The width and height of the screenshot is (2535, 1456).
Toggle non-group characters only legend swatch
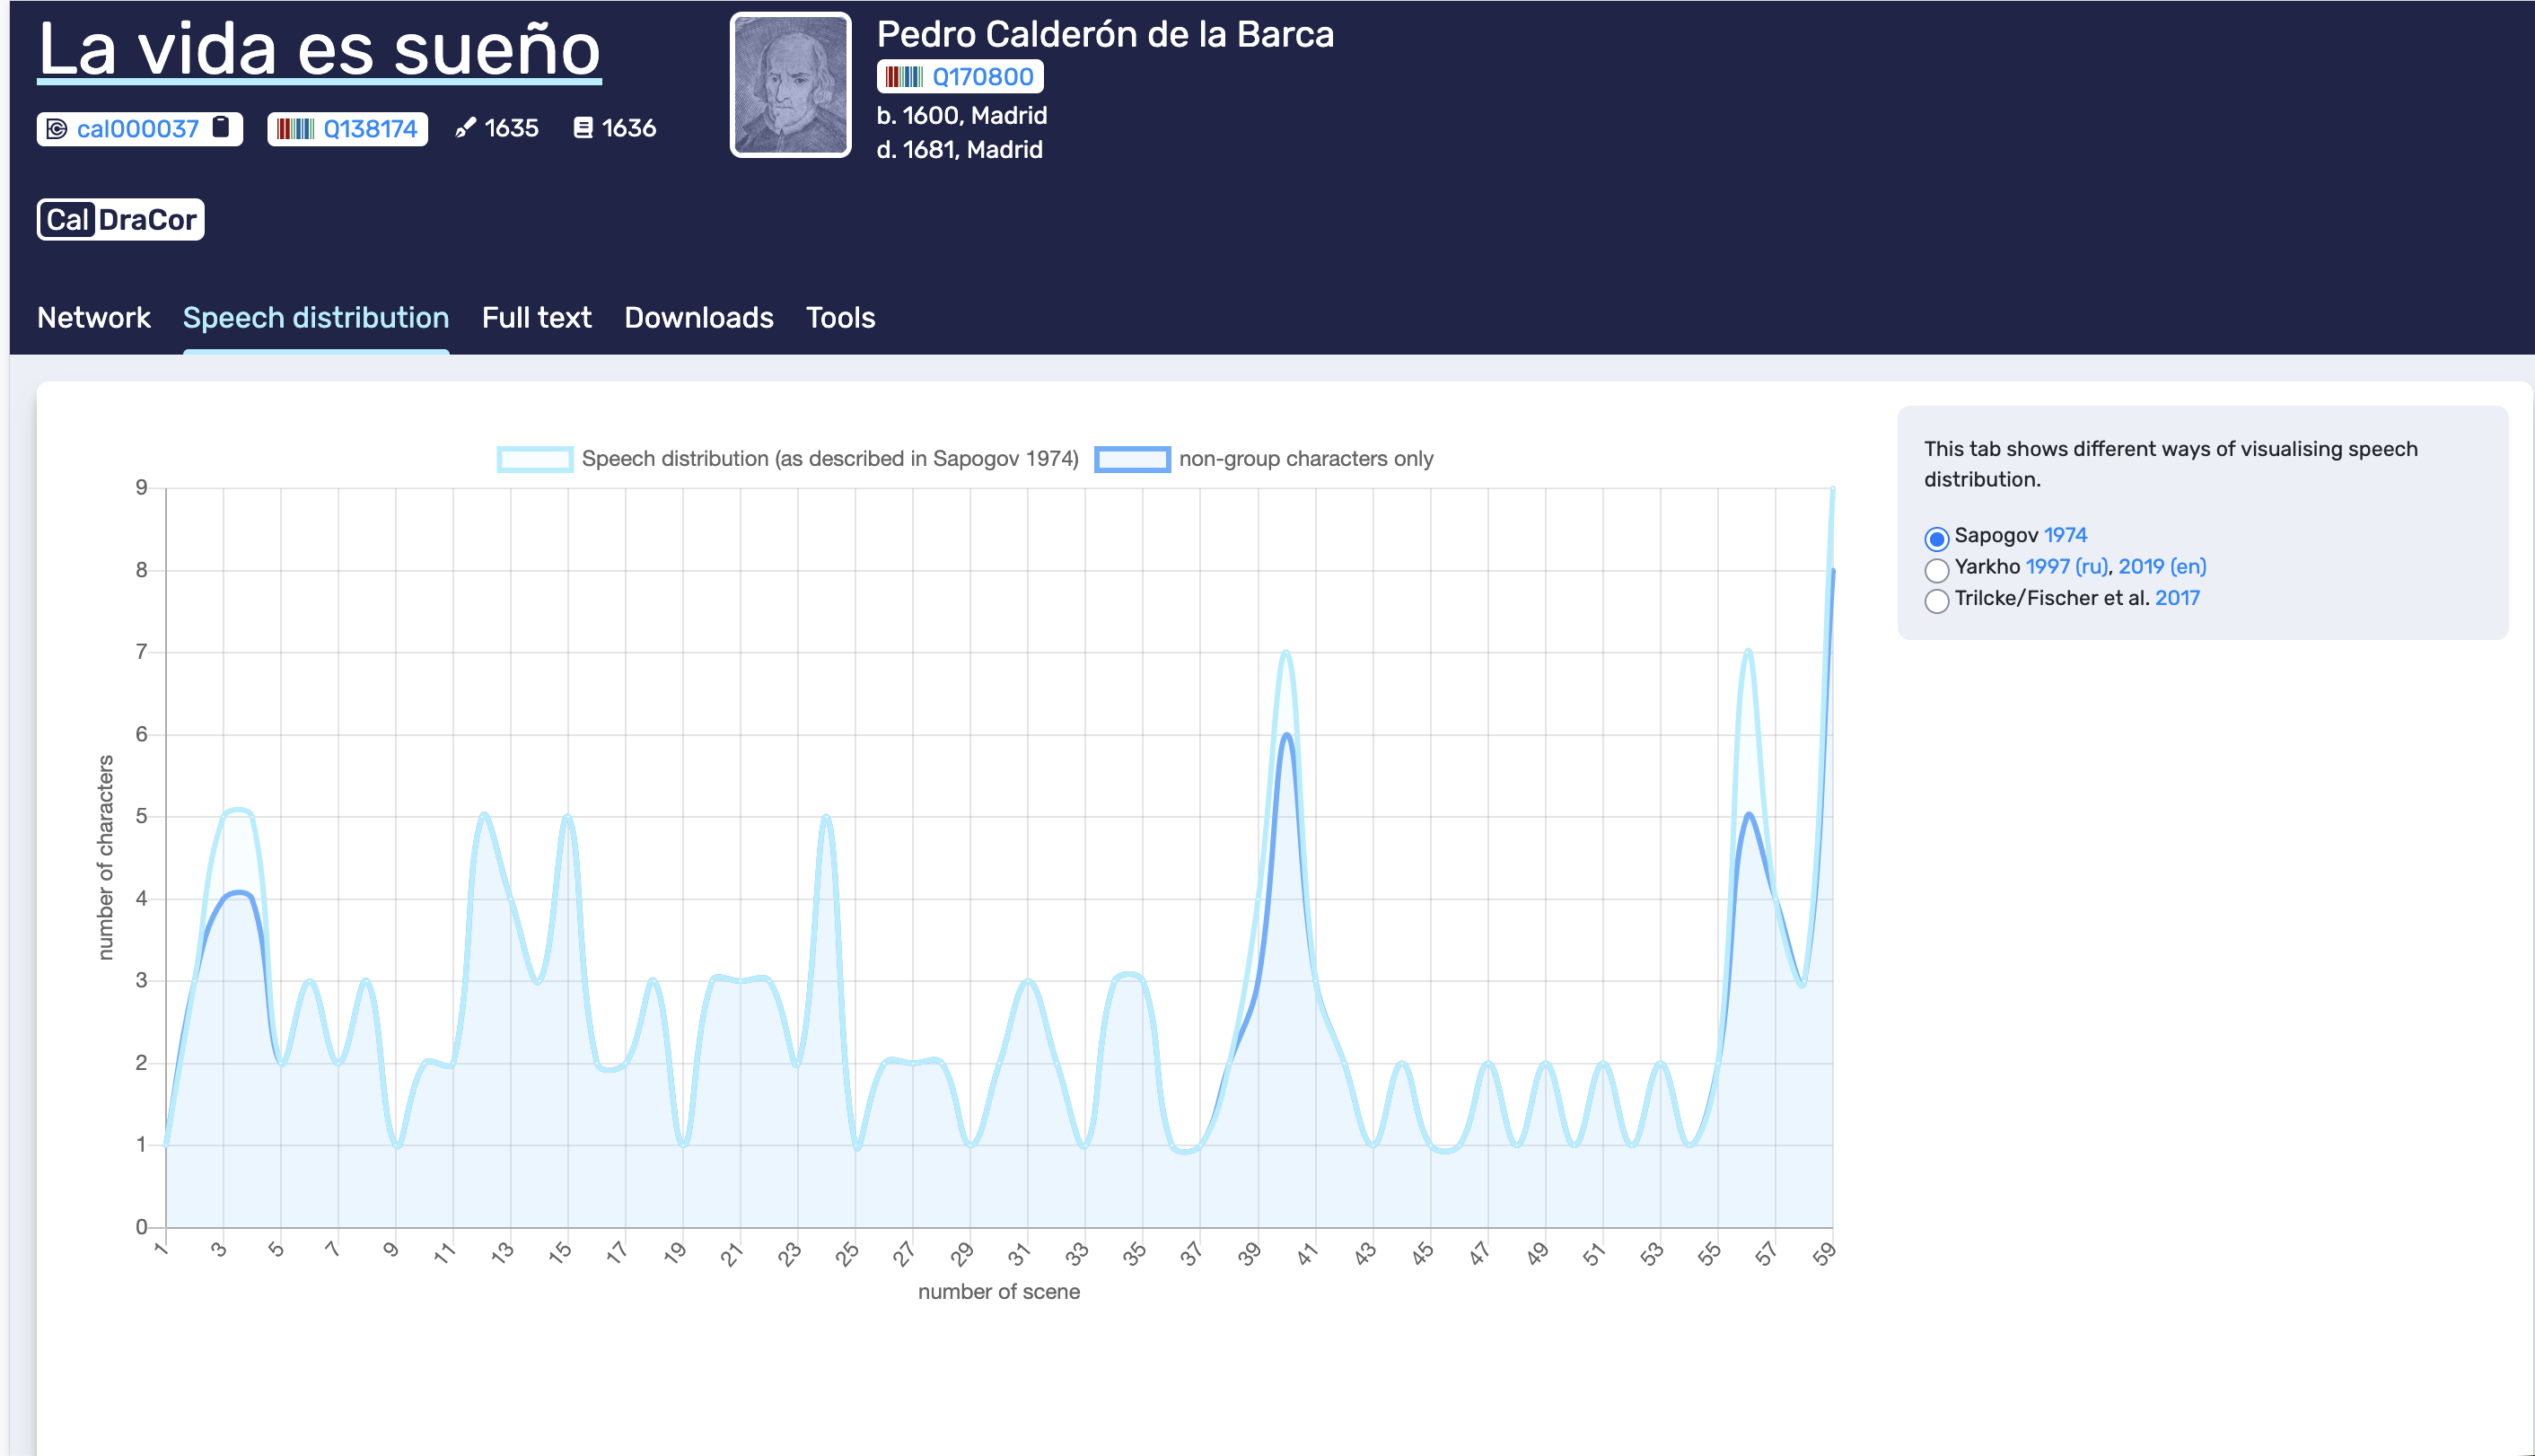[1132, 459]
